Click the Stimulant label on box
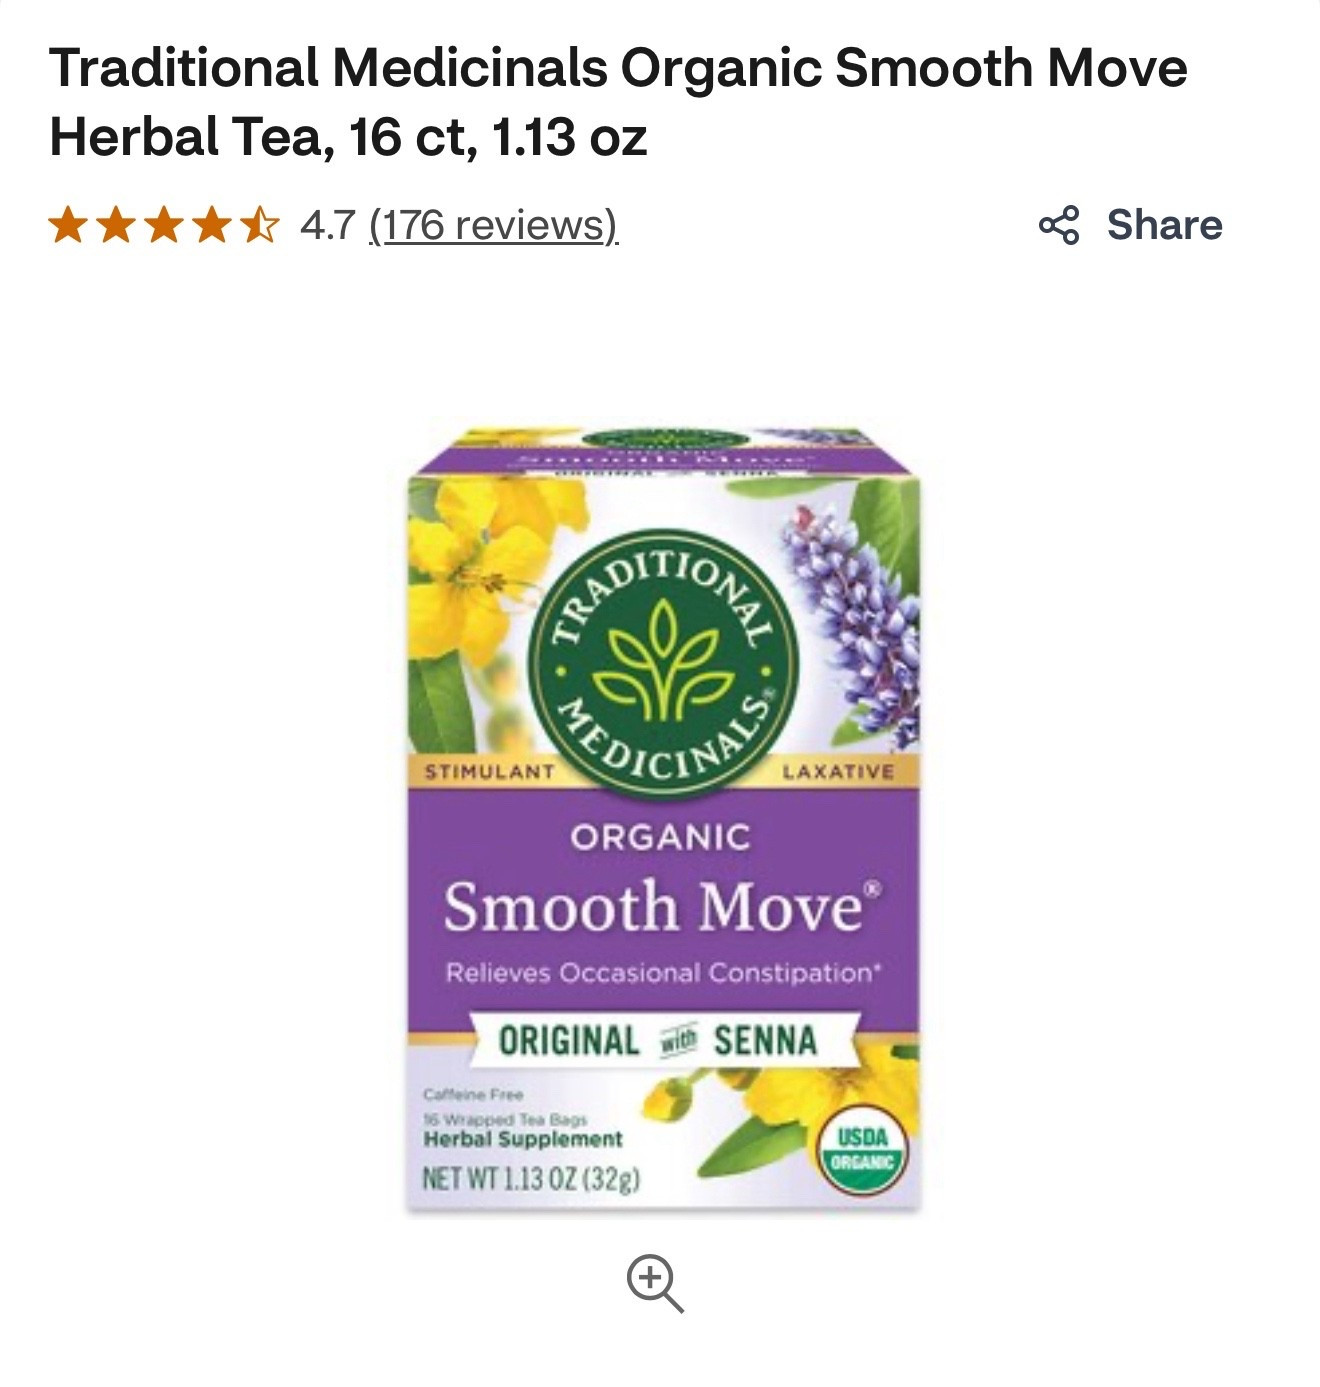Viewport: 1320px width, 1387px height. click(490, 772)
